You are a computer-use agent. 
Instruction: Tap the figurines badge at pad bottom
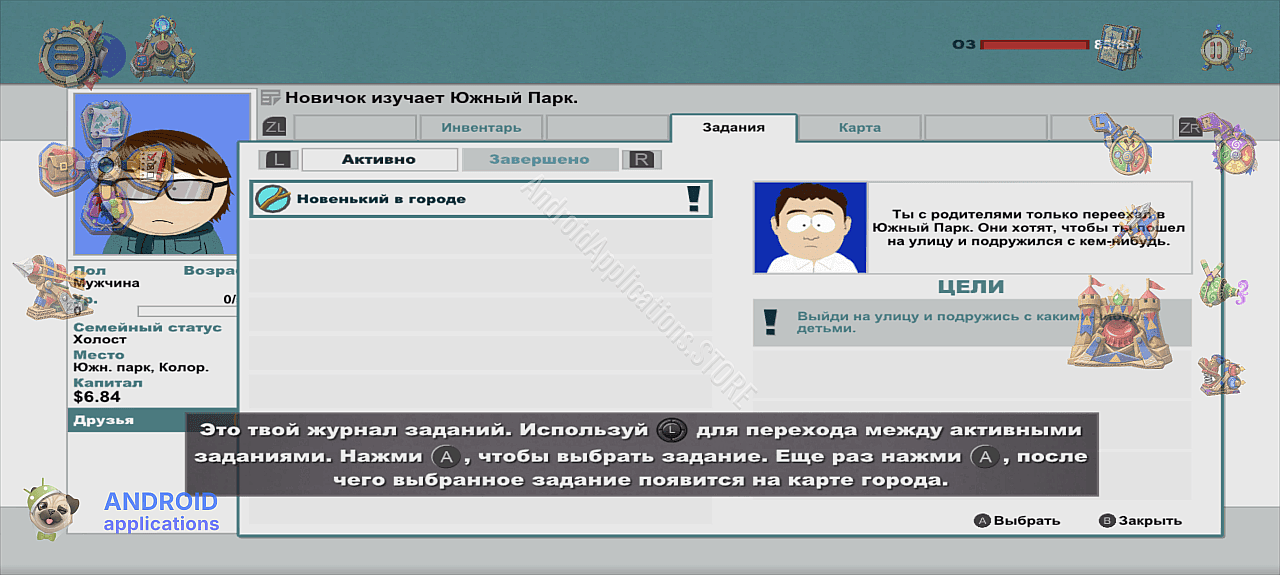click(108, 205)
